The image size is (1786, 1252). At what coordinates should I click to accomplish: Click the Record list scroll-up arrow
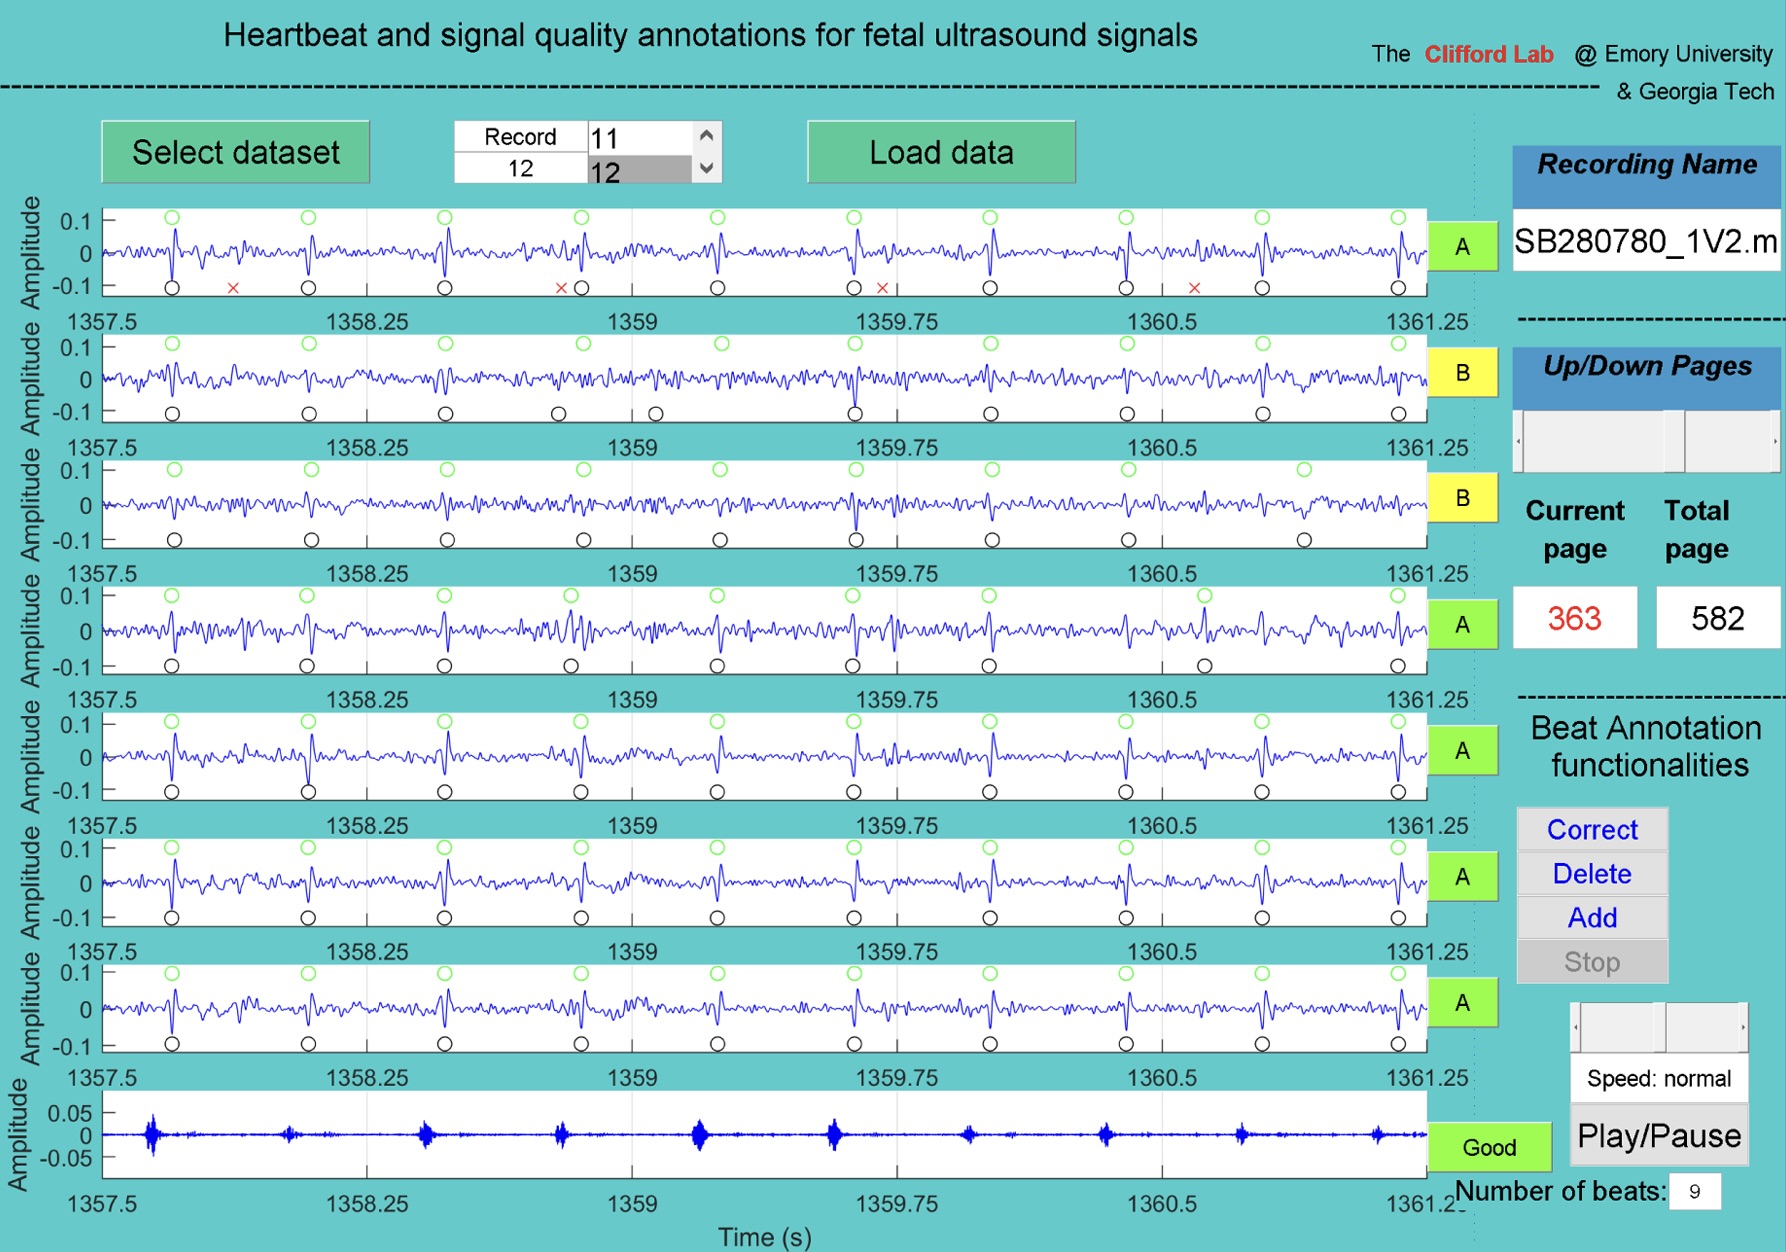(706, 136)
